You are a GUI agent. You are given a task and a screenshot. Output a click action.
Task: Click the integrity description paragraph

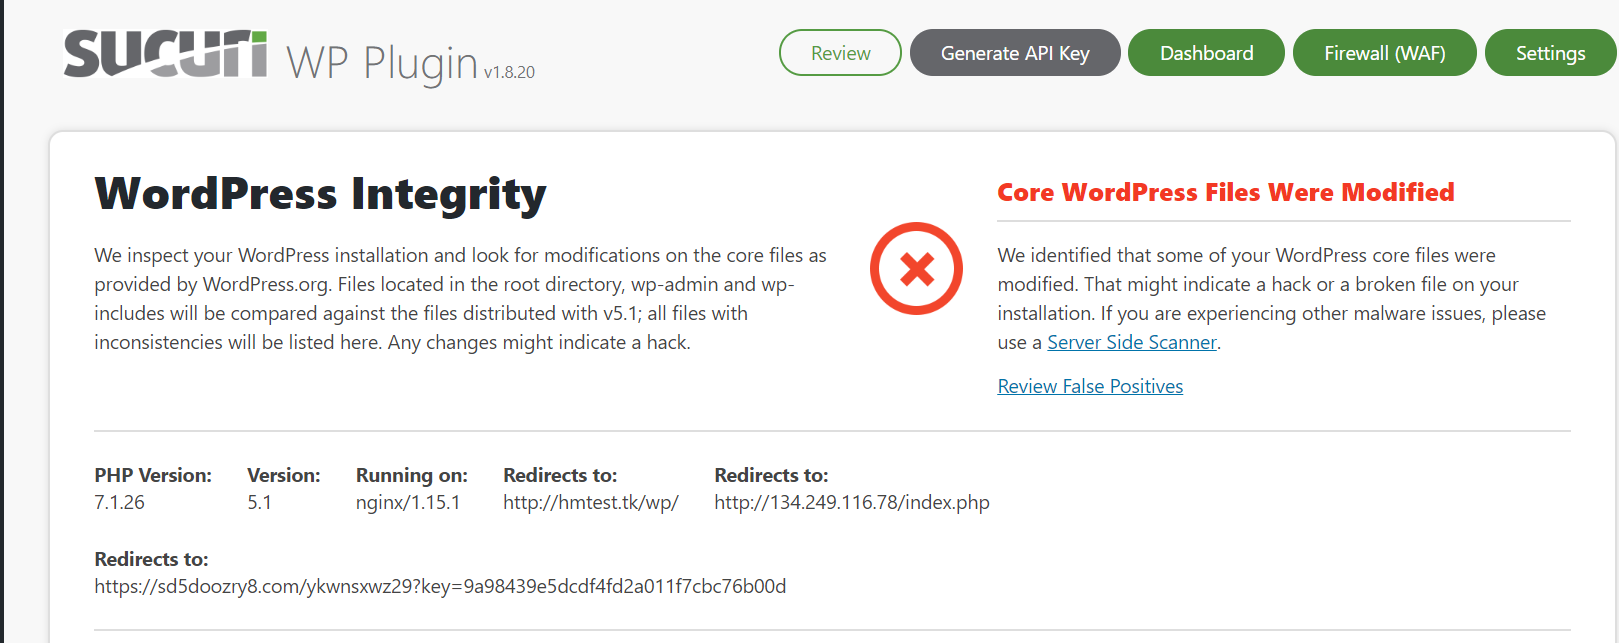[x=461, y=299]
